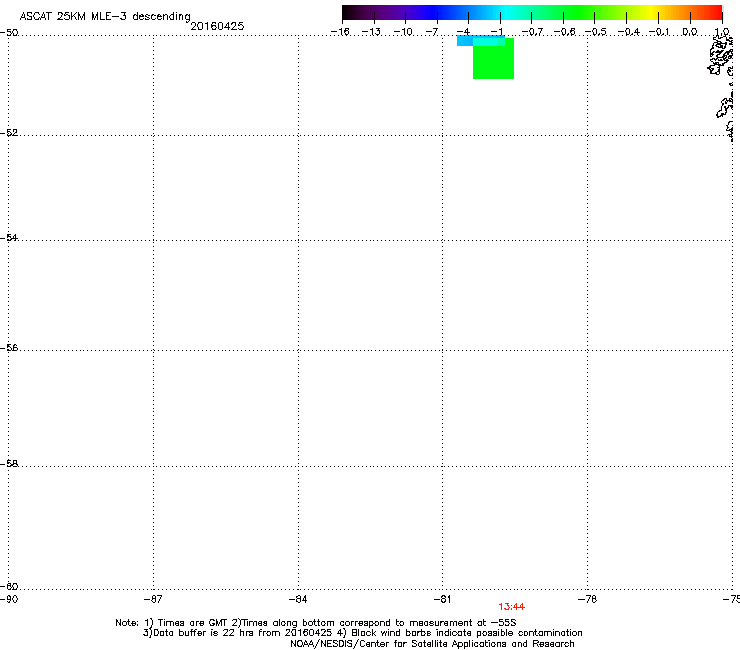Click the -0.5 color scale label
The image size is (740, 650).
tap(596, 32)
